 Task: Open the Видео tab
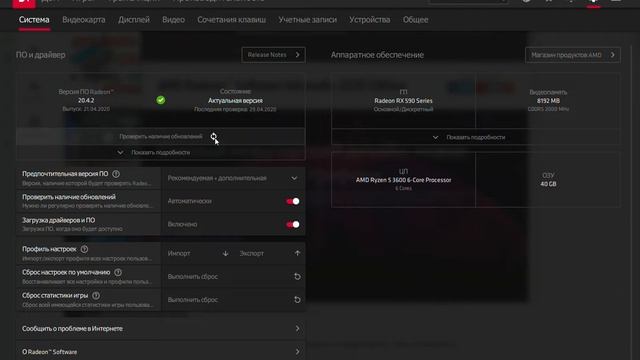[173, 20]
